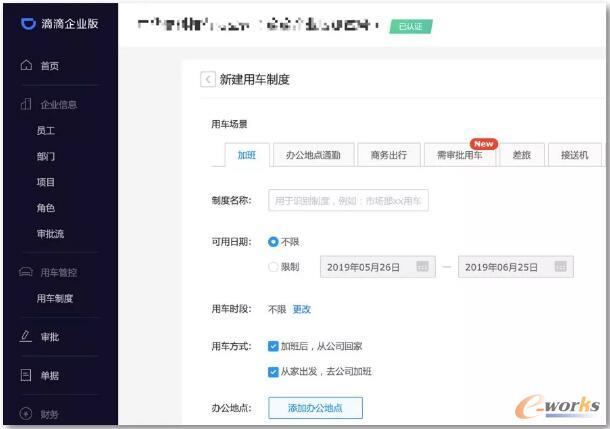
Task: Click the 制度名称 text input field
Action: pyautogui.click(x=348, y=202)
